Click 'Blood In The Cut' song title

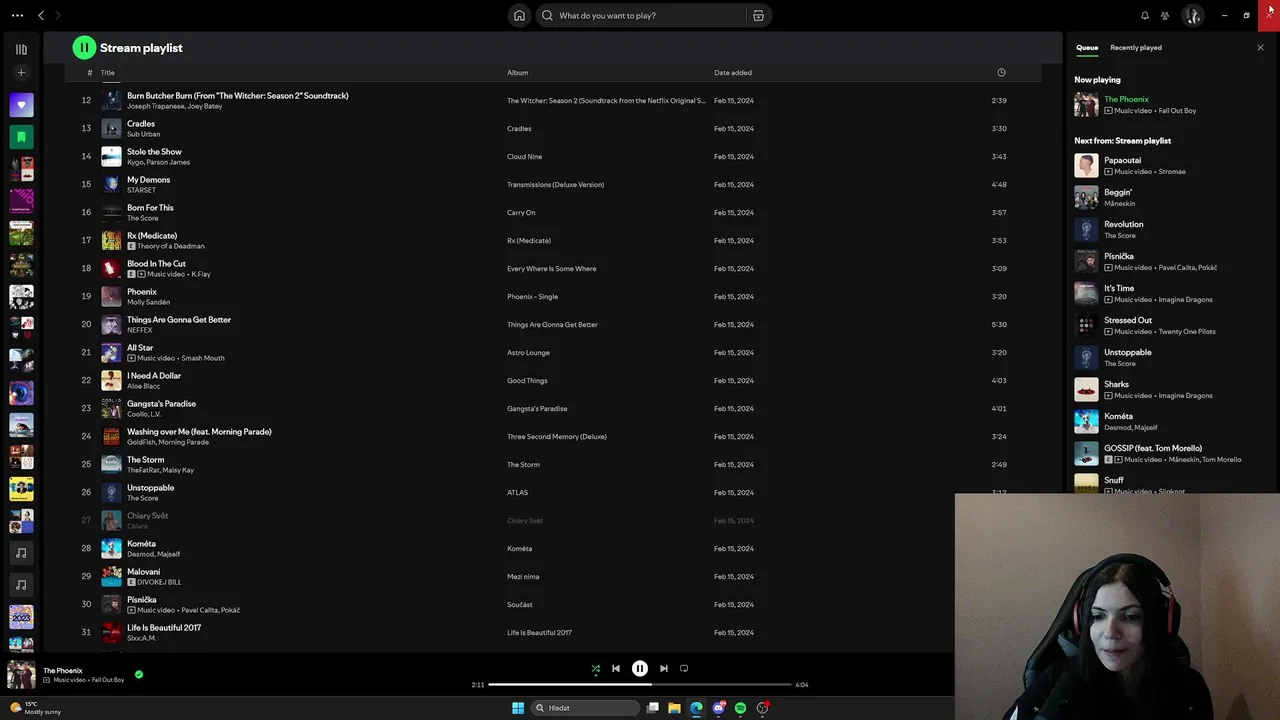pos(156,264)
